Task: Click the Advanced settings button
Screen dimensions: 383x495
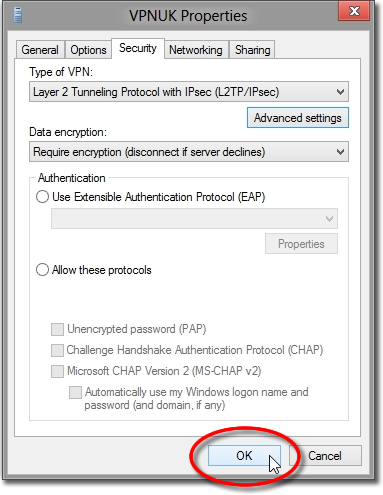Action: point(298,118)
